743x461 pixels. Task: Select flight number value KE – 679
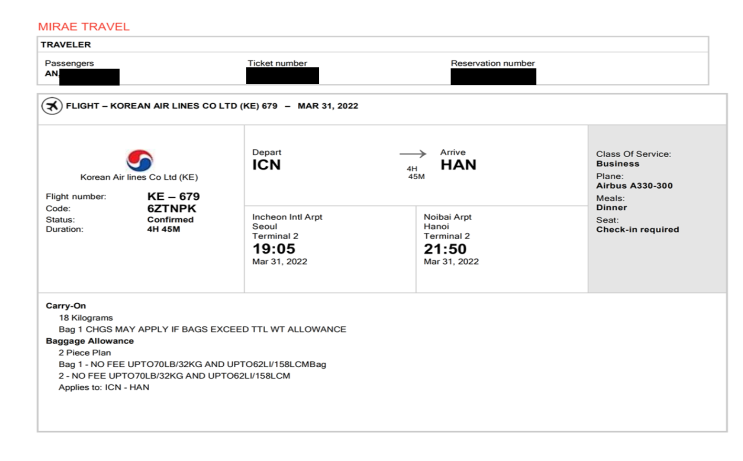[173, 196]
